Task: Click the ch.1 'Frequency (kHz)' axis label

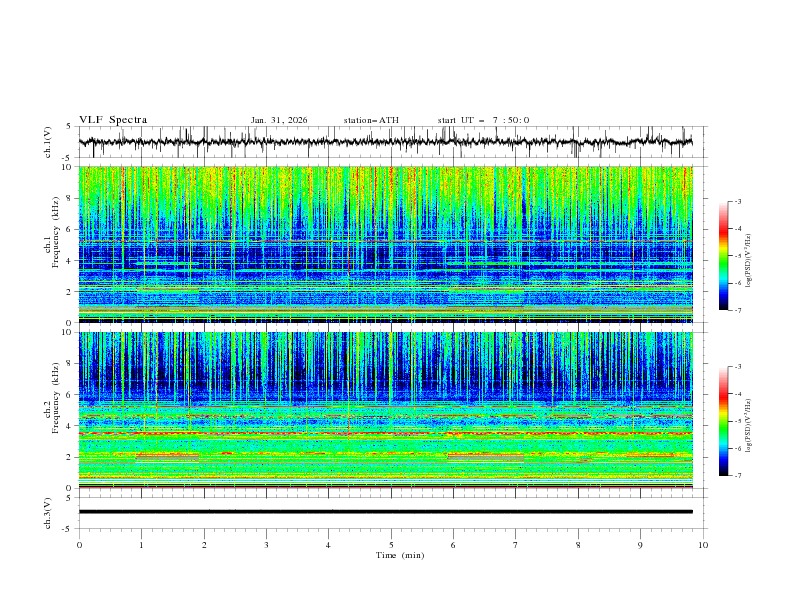Action: tap(56, 233)
